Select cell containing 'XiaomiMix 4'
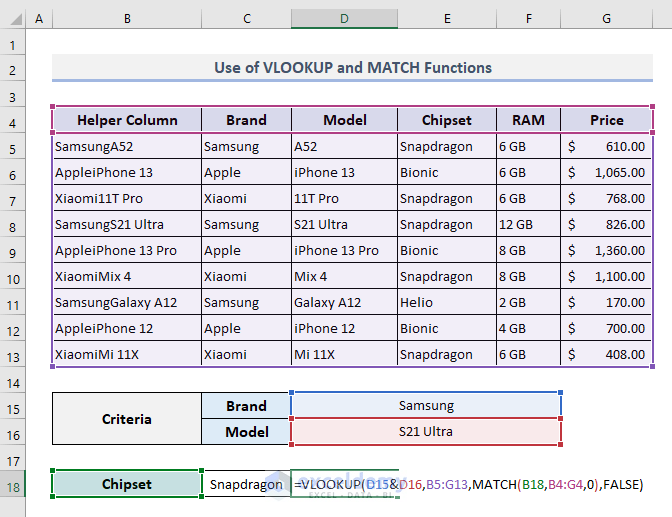The height and width of the screenshot is (517, 672). coord(127,277)
